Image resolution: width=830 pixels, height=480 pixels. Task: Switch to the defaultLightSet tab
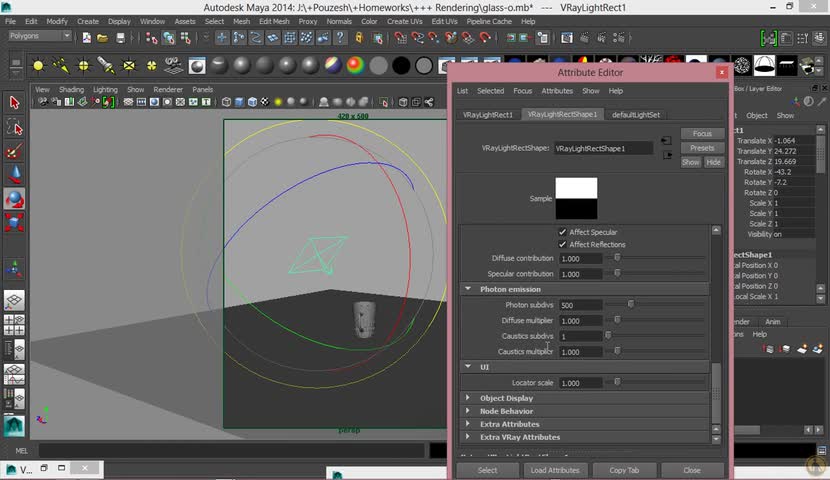[636, 115]
